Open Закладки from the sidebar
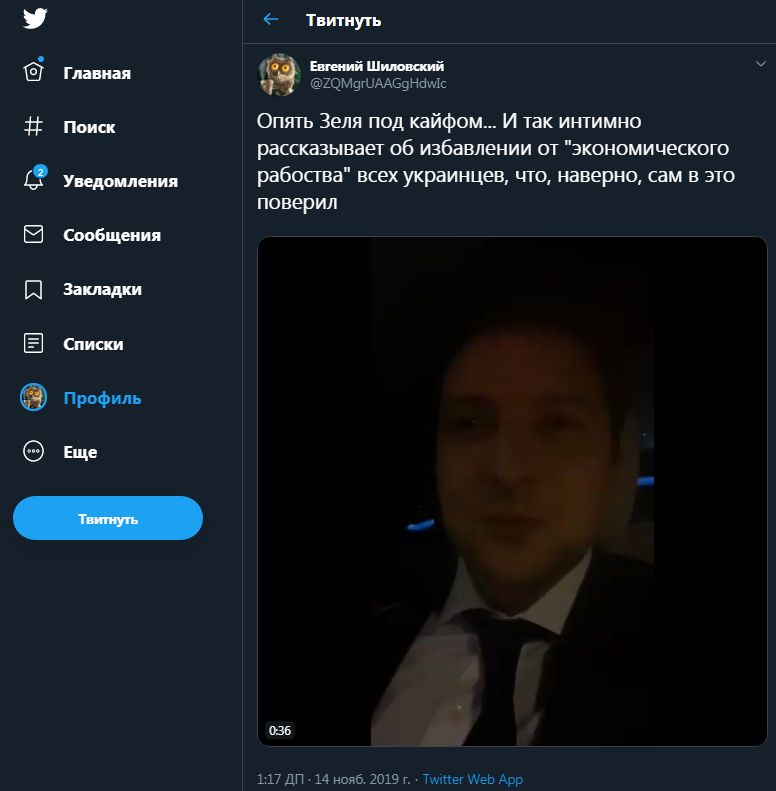Image resolution: width=776 pixels, height=791 pixels. click(102, 289)
